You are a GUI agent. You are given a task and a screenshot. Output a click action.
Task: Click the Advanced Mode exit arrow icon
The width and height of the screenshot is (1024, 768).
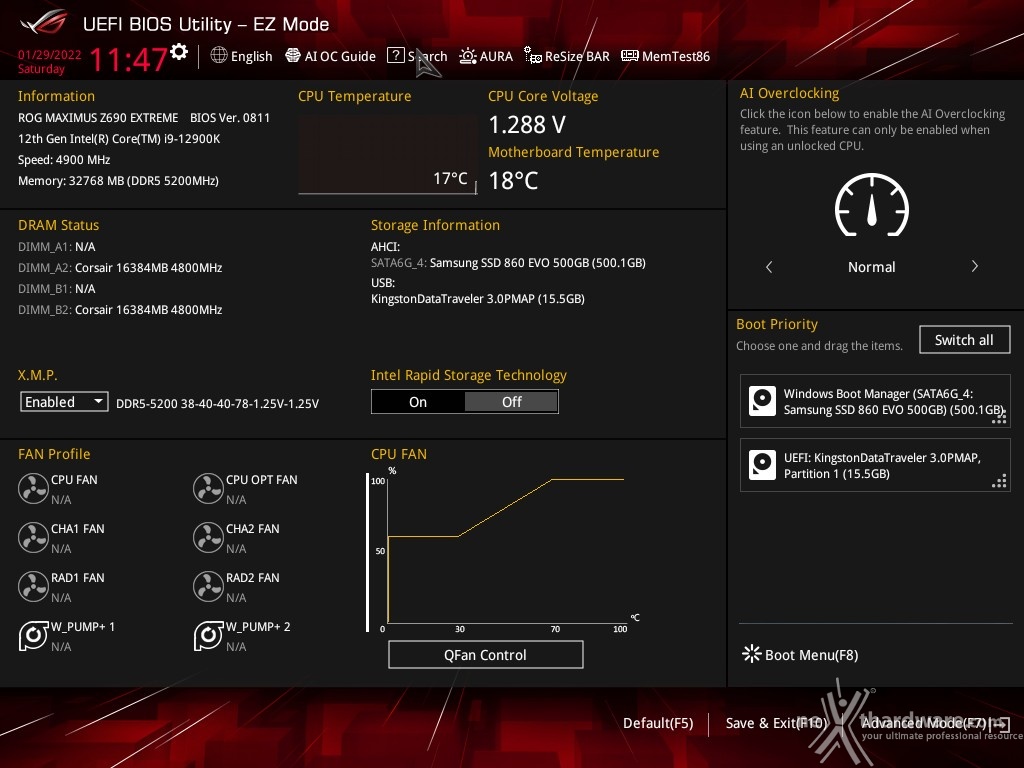click(x=1000, y=724)
